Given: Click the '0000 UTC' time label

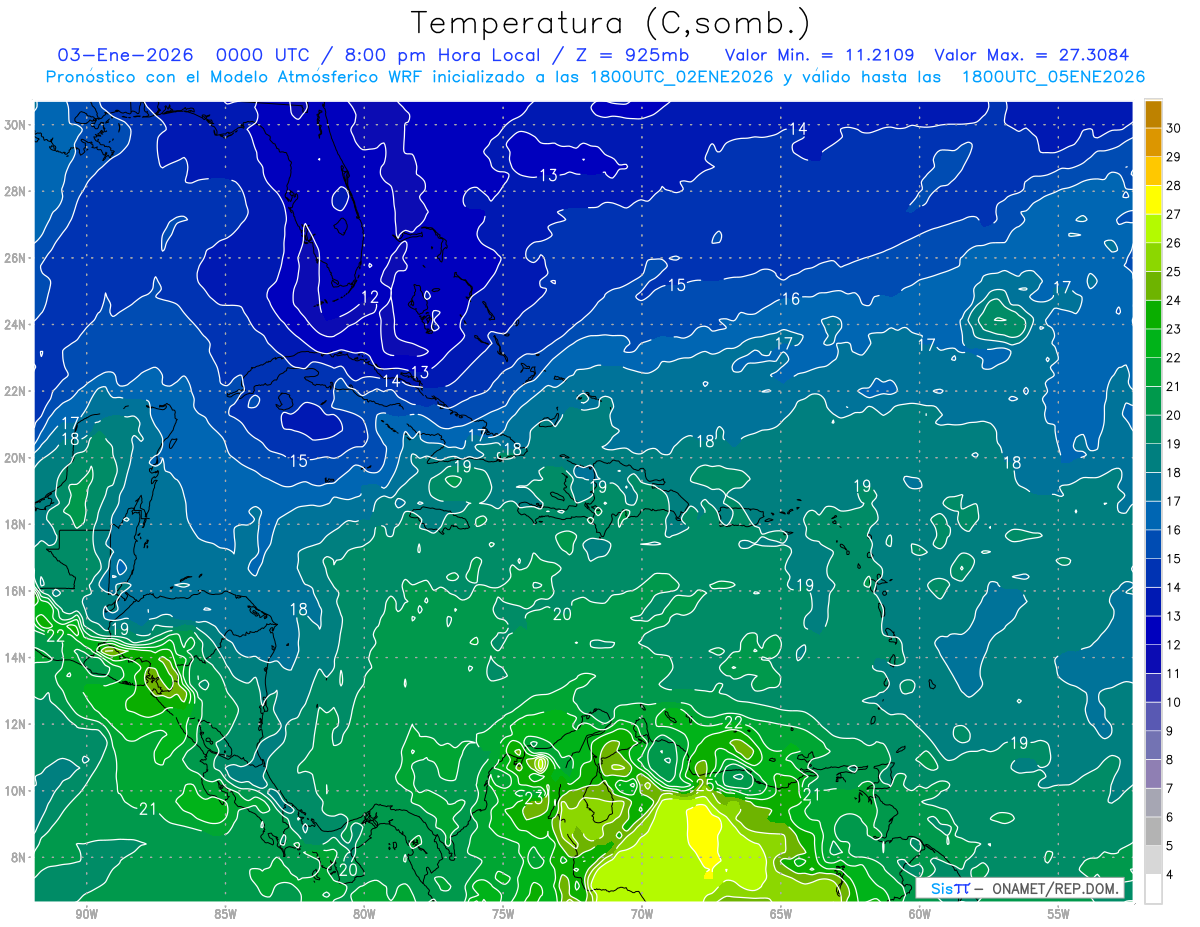Looking at the screenshot, I should point(265,55).
